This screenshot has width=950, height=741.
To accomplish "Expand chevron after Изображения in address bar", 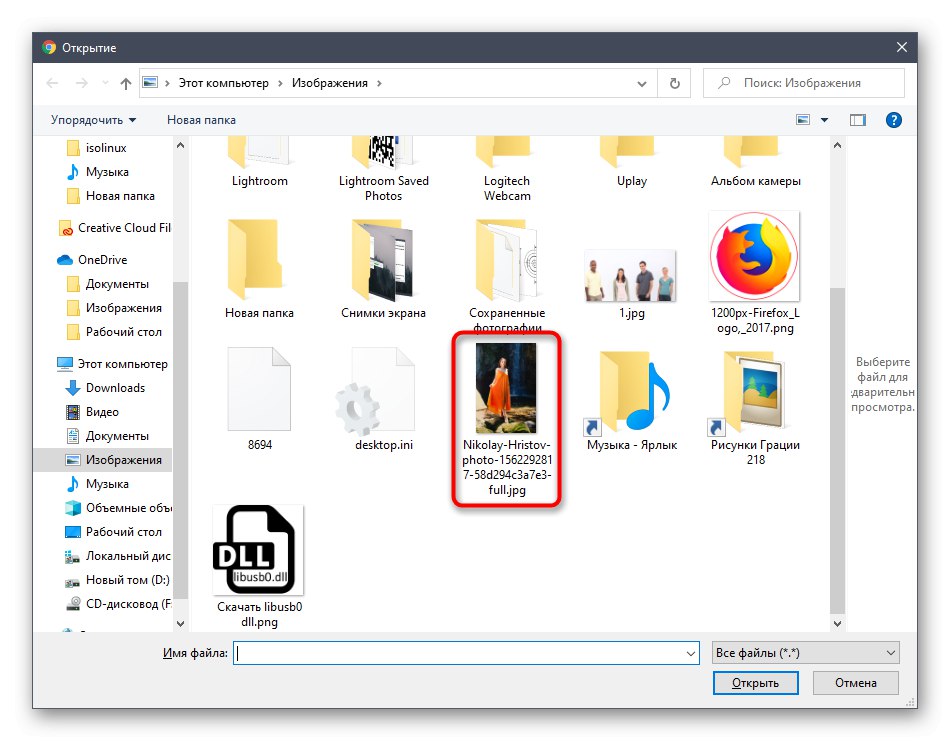I will (x=379, y=83).
